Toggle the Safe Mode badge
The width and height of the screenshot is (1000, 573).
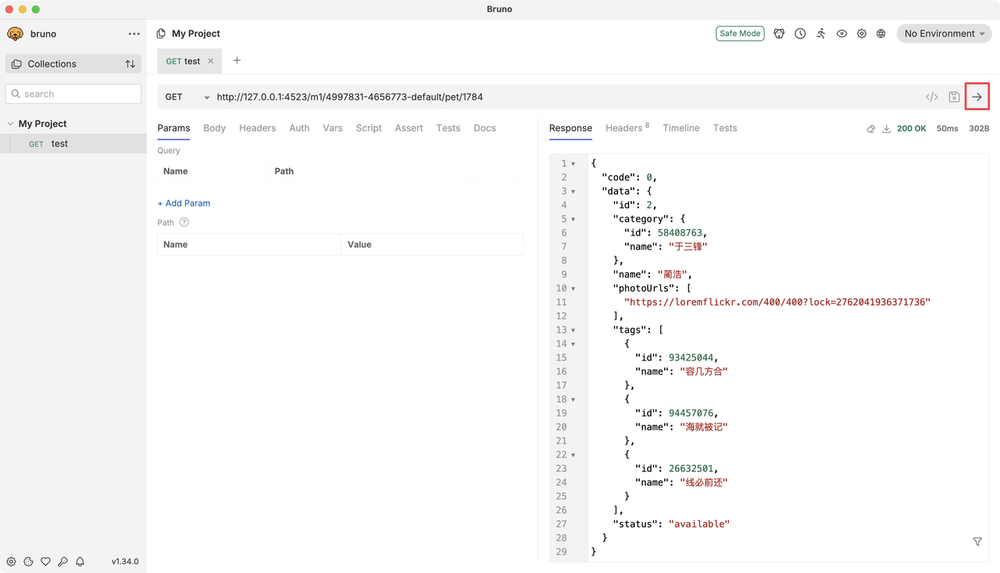(740, 34)
